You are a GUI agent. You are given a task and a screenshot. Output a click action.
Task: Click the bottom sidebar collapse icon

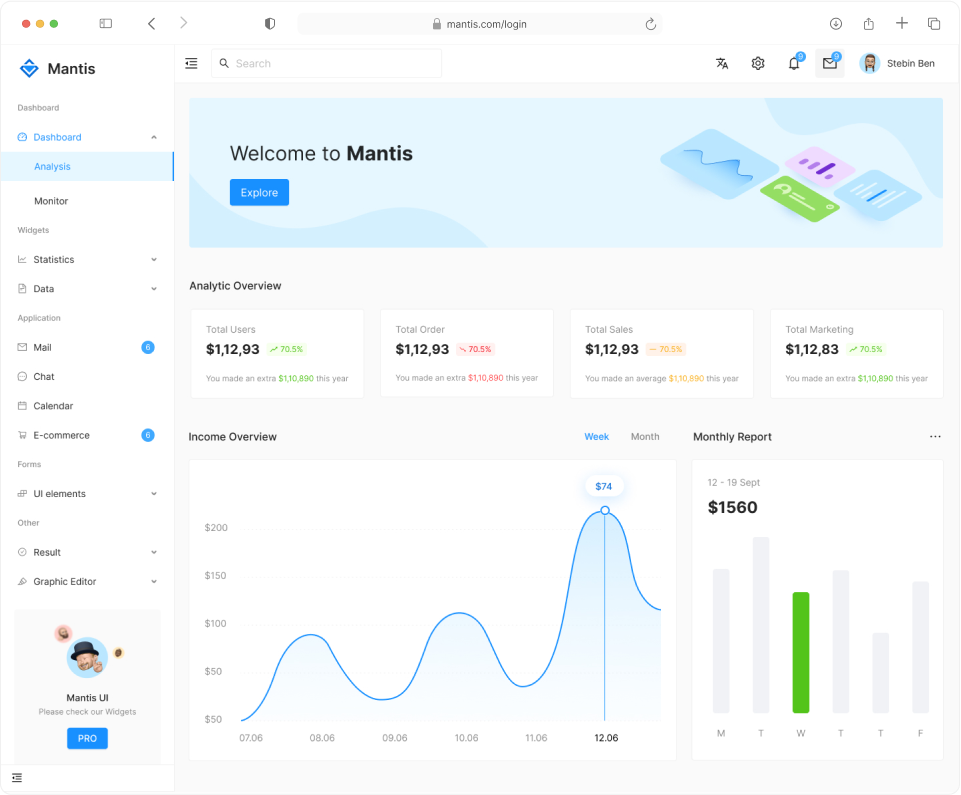tap(17, 778)
